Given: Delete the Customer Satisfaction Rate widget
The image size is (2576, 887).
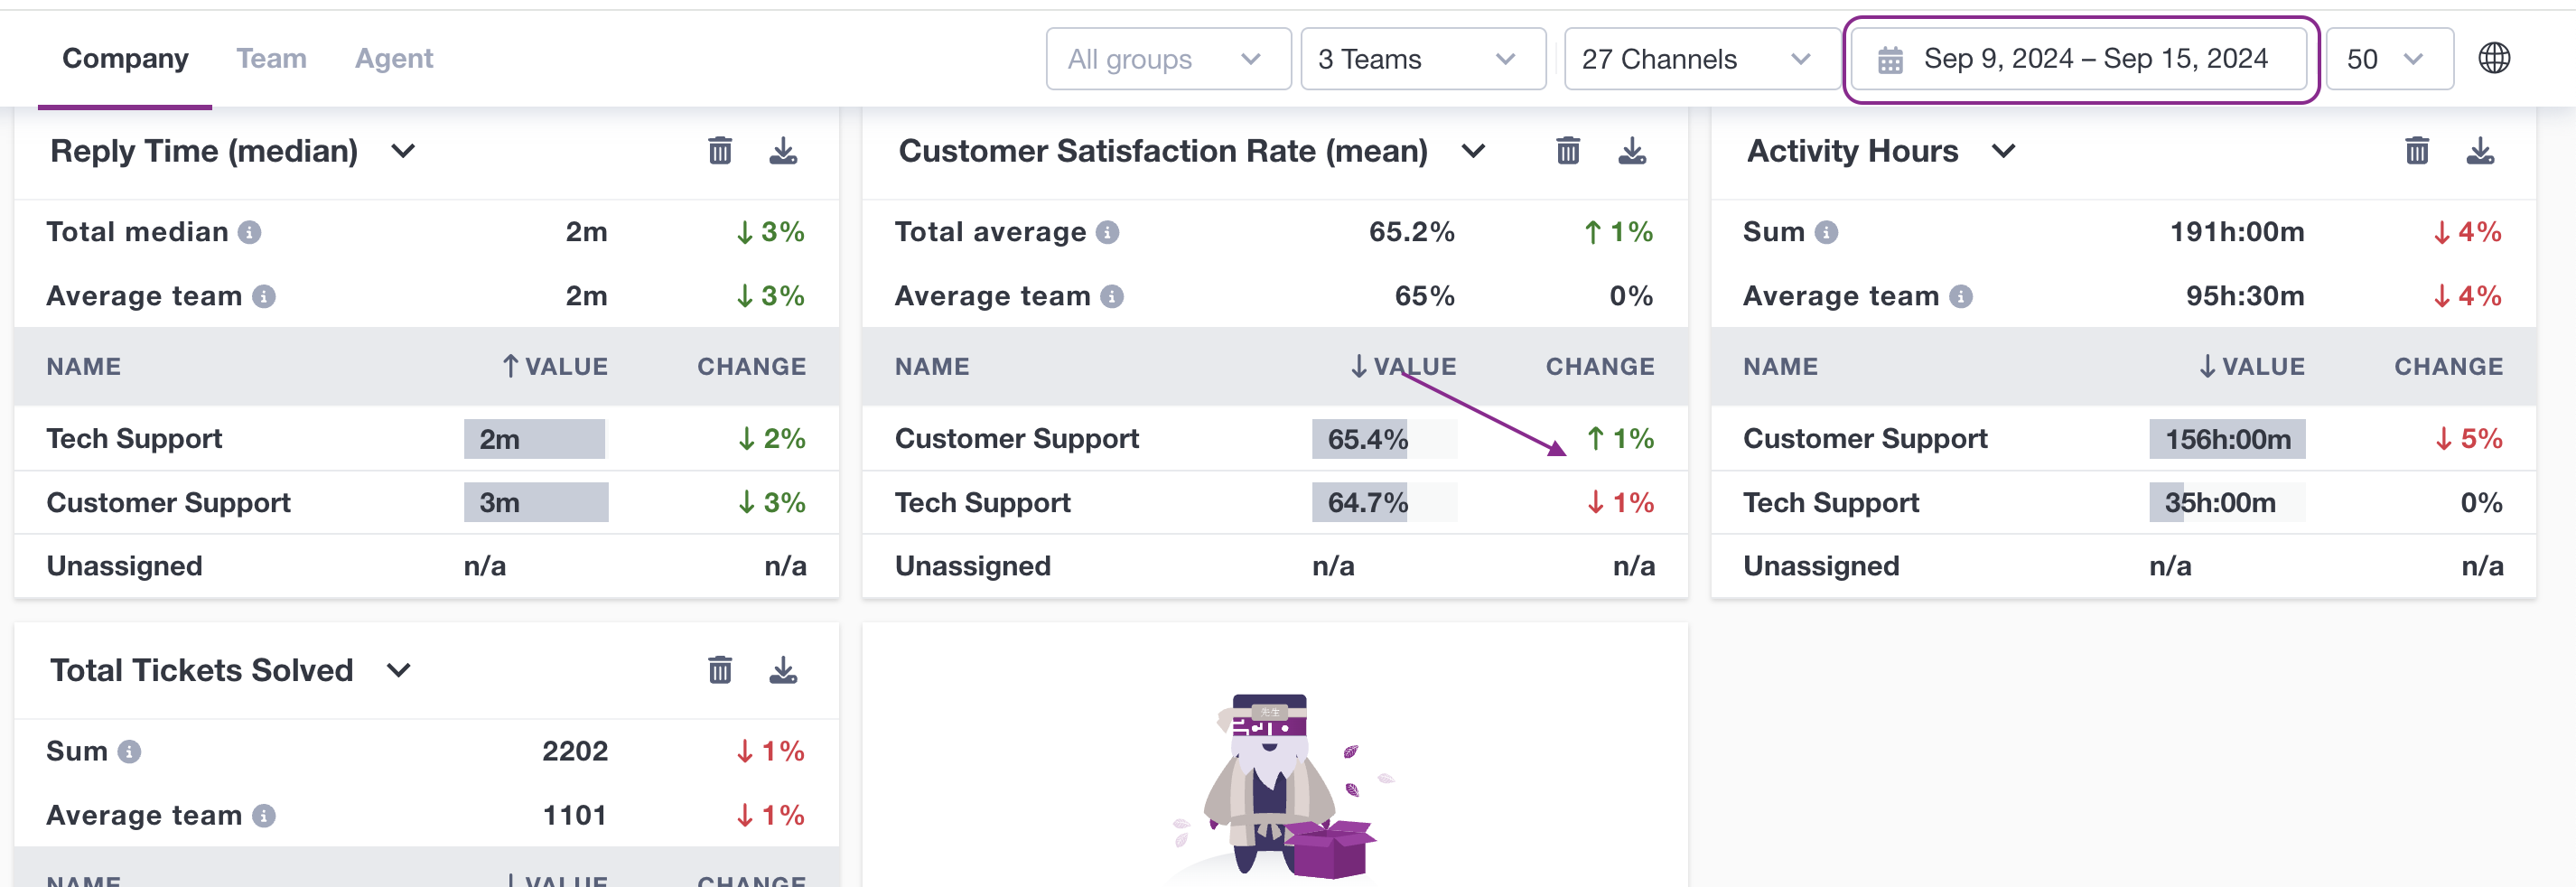Looking at the screenshot, I should [1568, 151].
